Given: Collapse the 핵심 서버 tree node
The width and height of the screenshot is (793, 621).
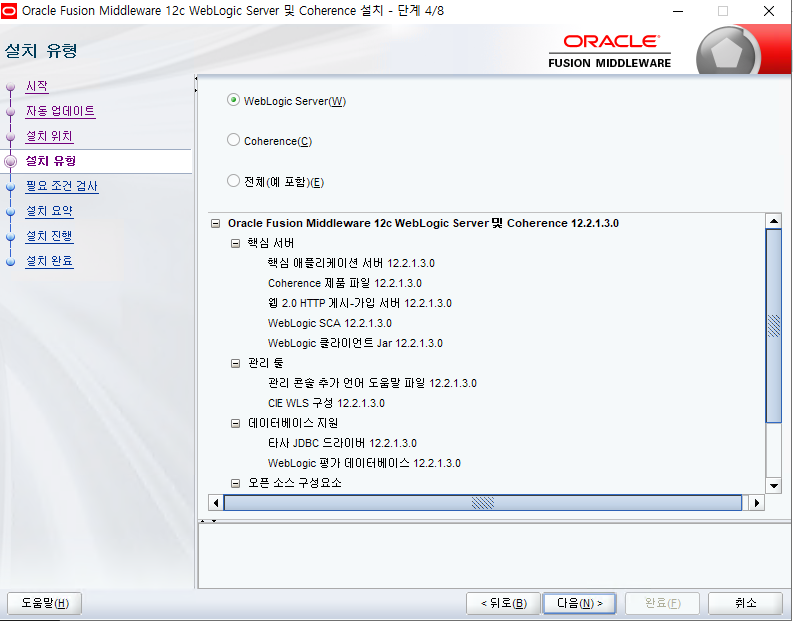Looking at the screenshot, I should tap(235, 243).
